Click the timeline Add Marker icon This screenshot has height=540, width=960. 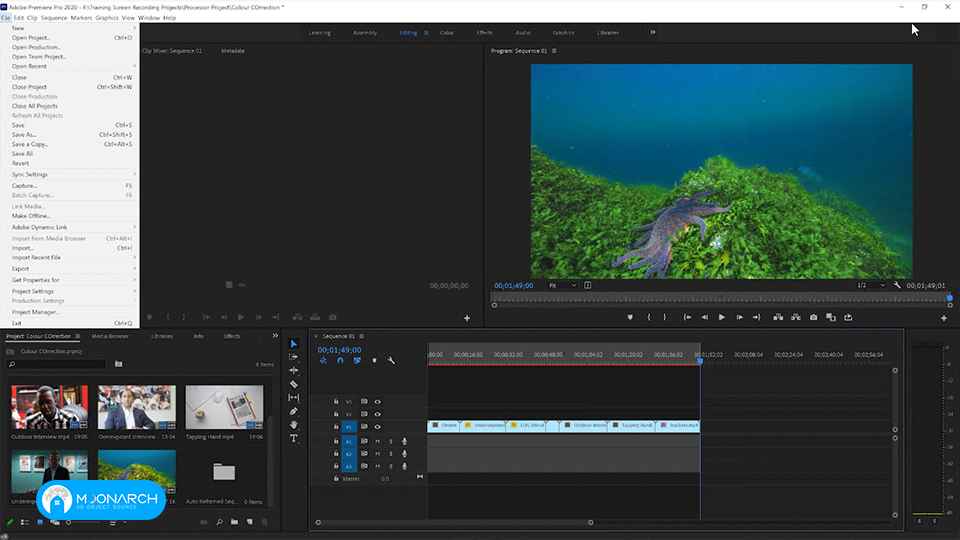point(375,361)
